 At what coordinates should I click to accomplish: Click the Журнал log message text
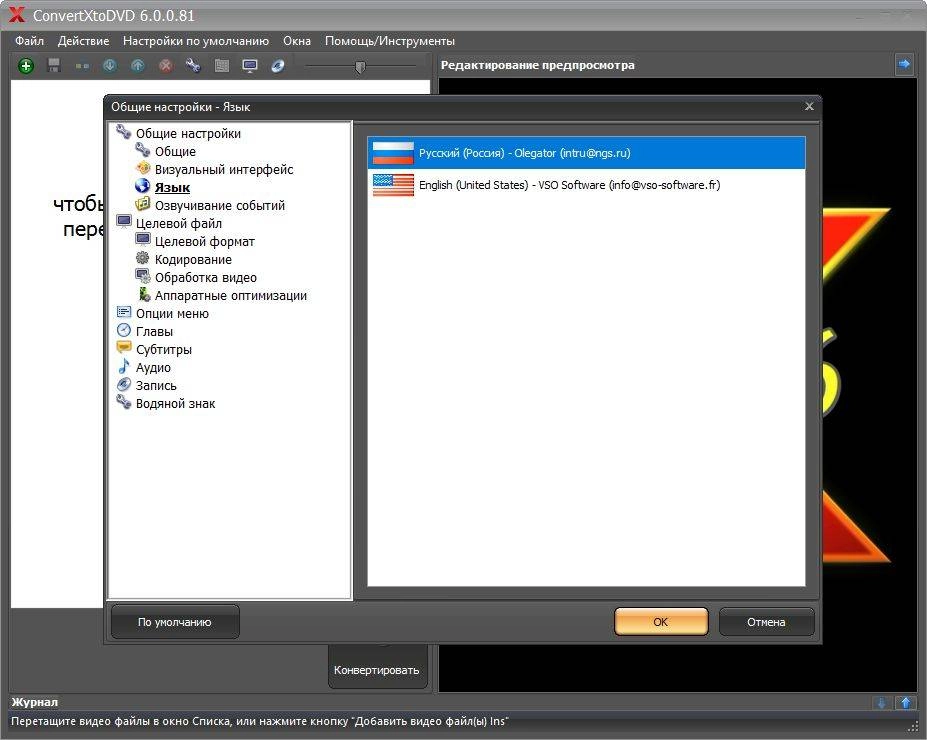pos(260,722)
